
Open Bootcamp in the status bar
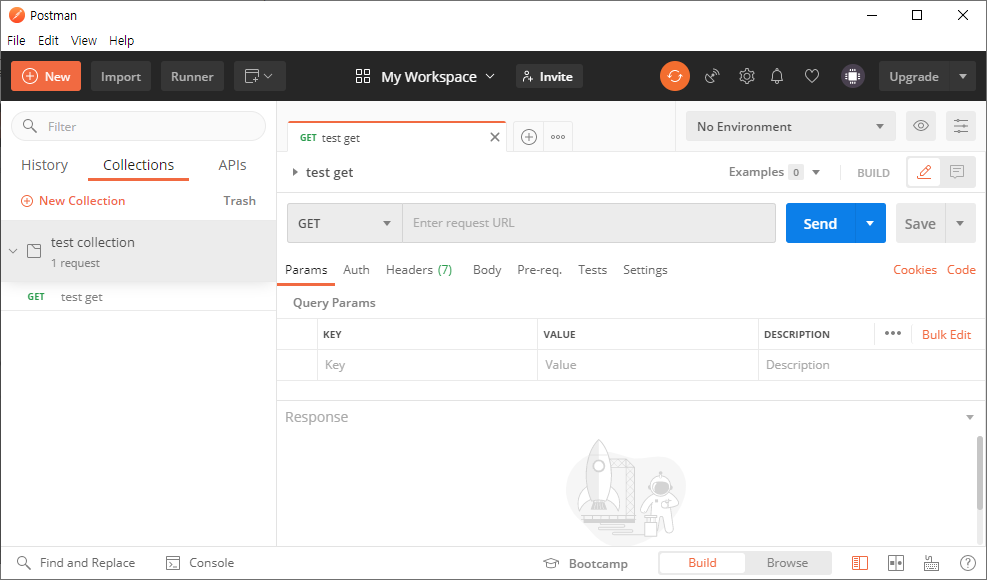585,564
